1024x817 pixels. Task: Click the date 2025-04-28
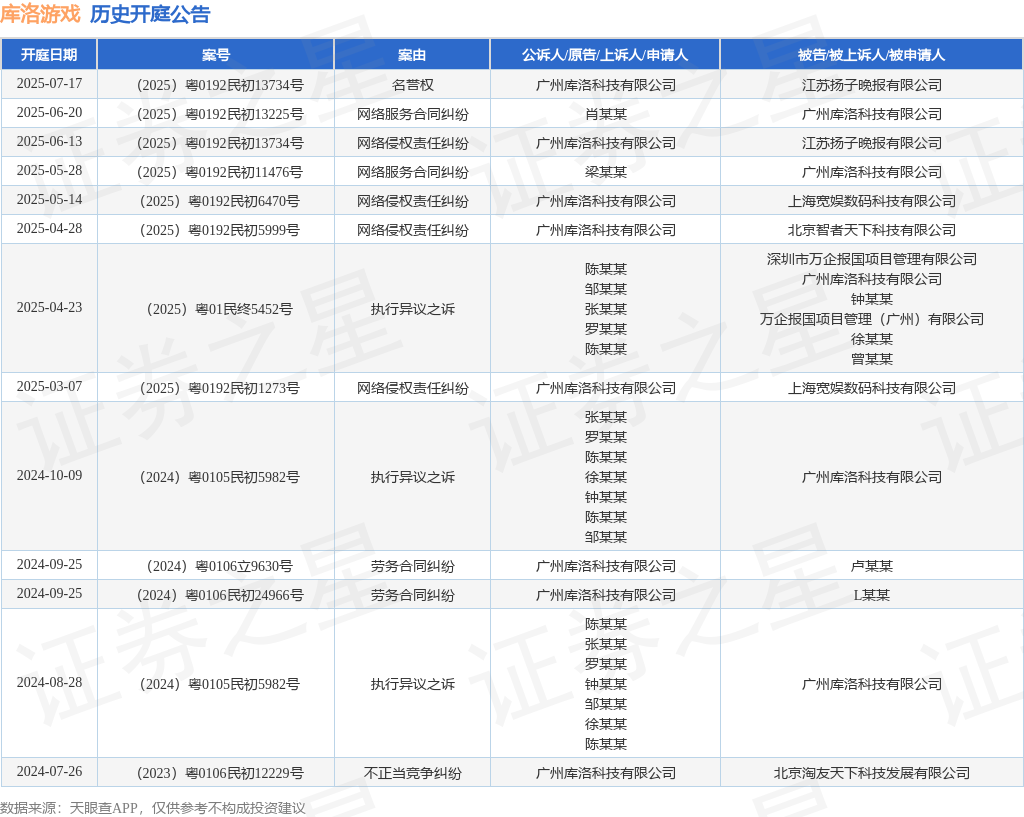click(x=49, y=229)
